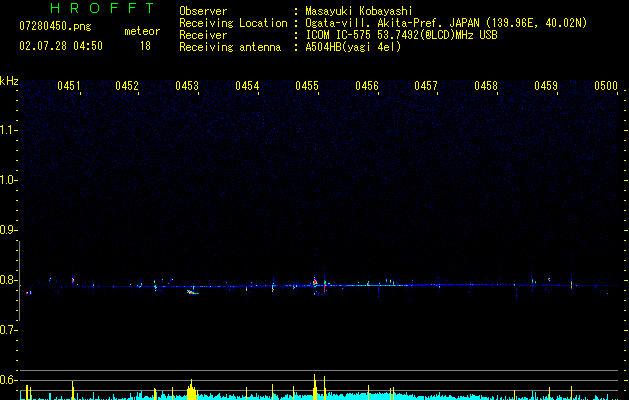Click the 0.6 kHz frequency label
Screen dimensions: 629x400
pos(8,380)
